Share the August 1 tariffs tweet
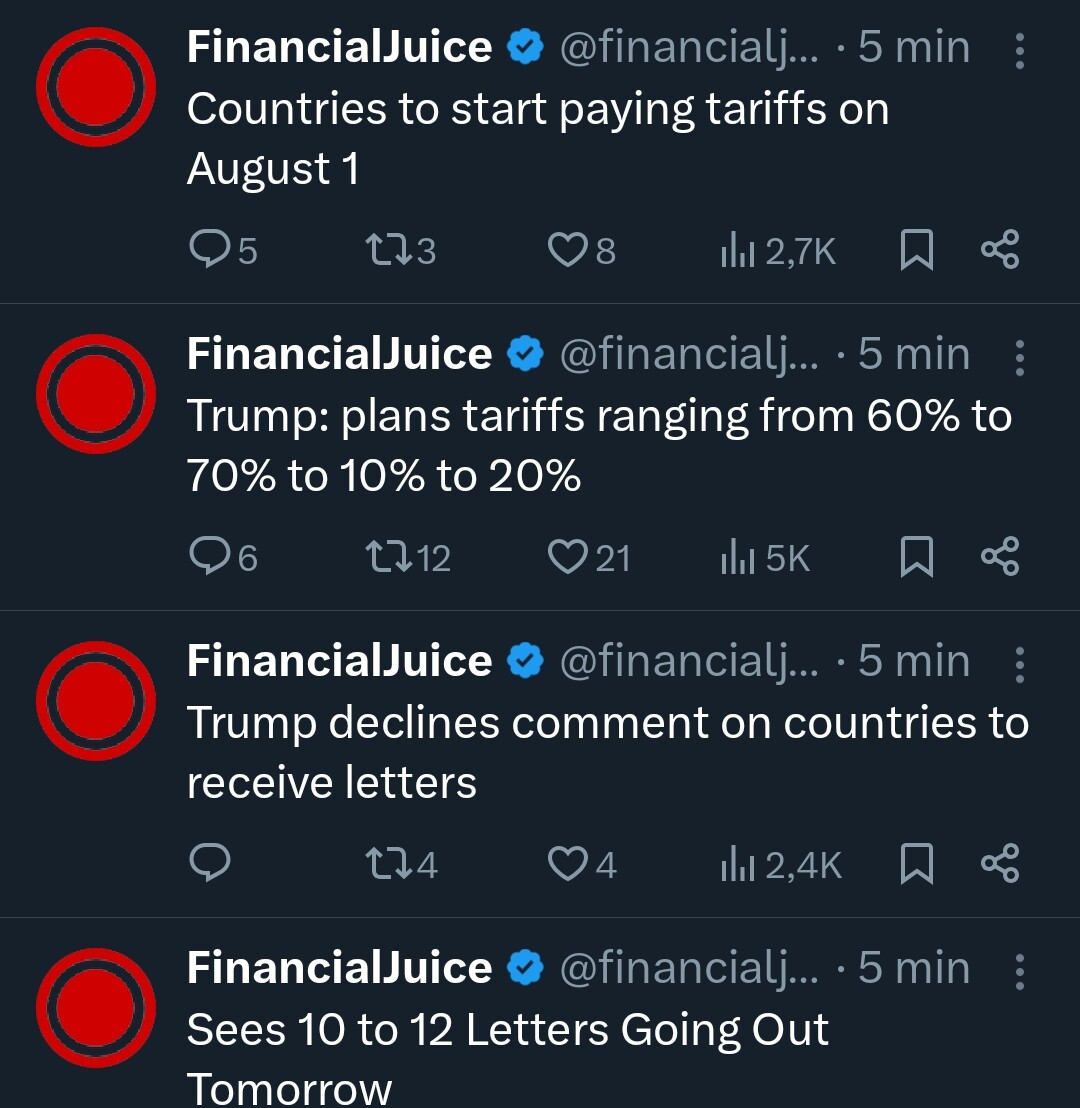Screen dimensions: 1080x1108 pos(1000,249)
